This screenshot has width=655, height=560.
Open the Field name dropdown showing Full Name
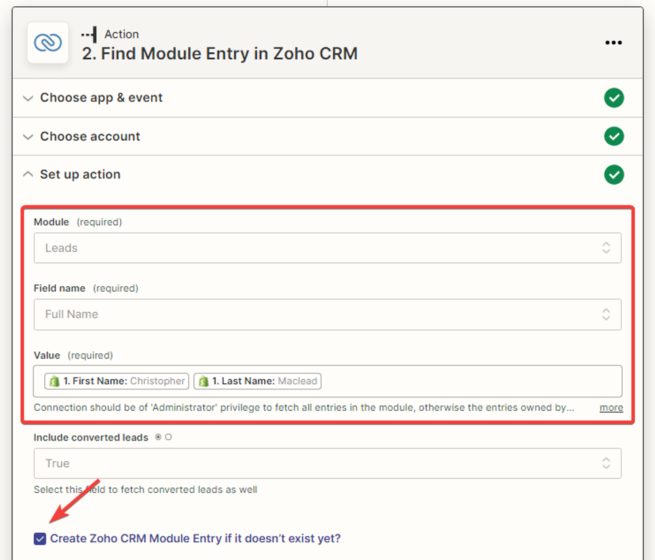point(327,314)
